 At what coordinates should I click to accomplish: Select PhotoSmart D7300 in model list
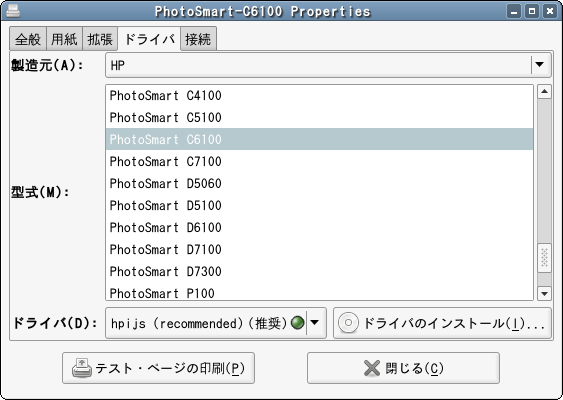(x=319, y=271)
